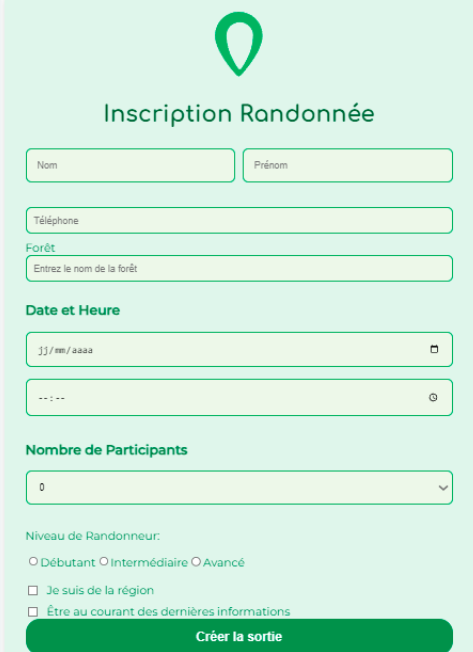Click the Inscription Randonnée heading
This screenshot has width=473, height=652.
coord(239,114)
